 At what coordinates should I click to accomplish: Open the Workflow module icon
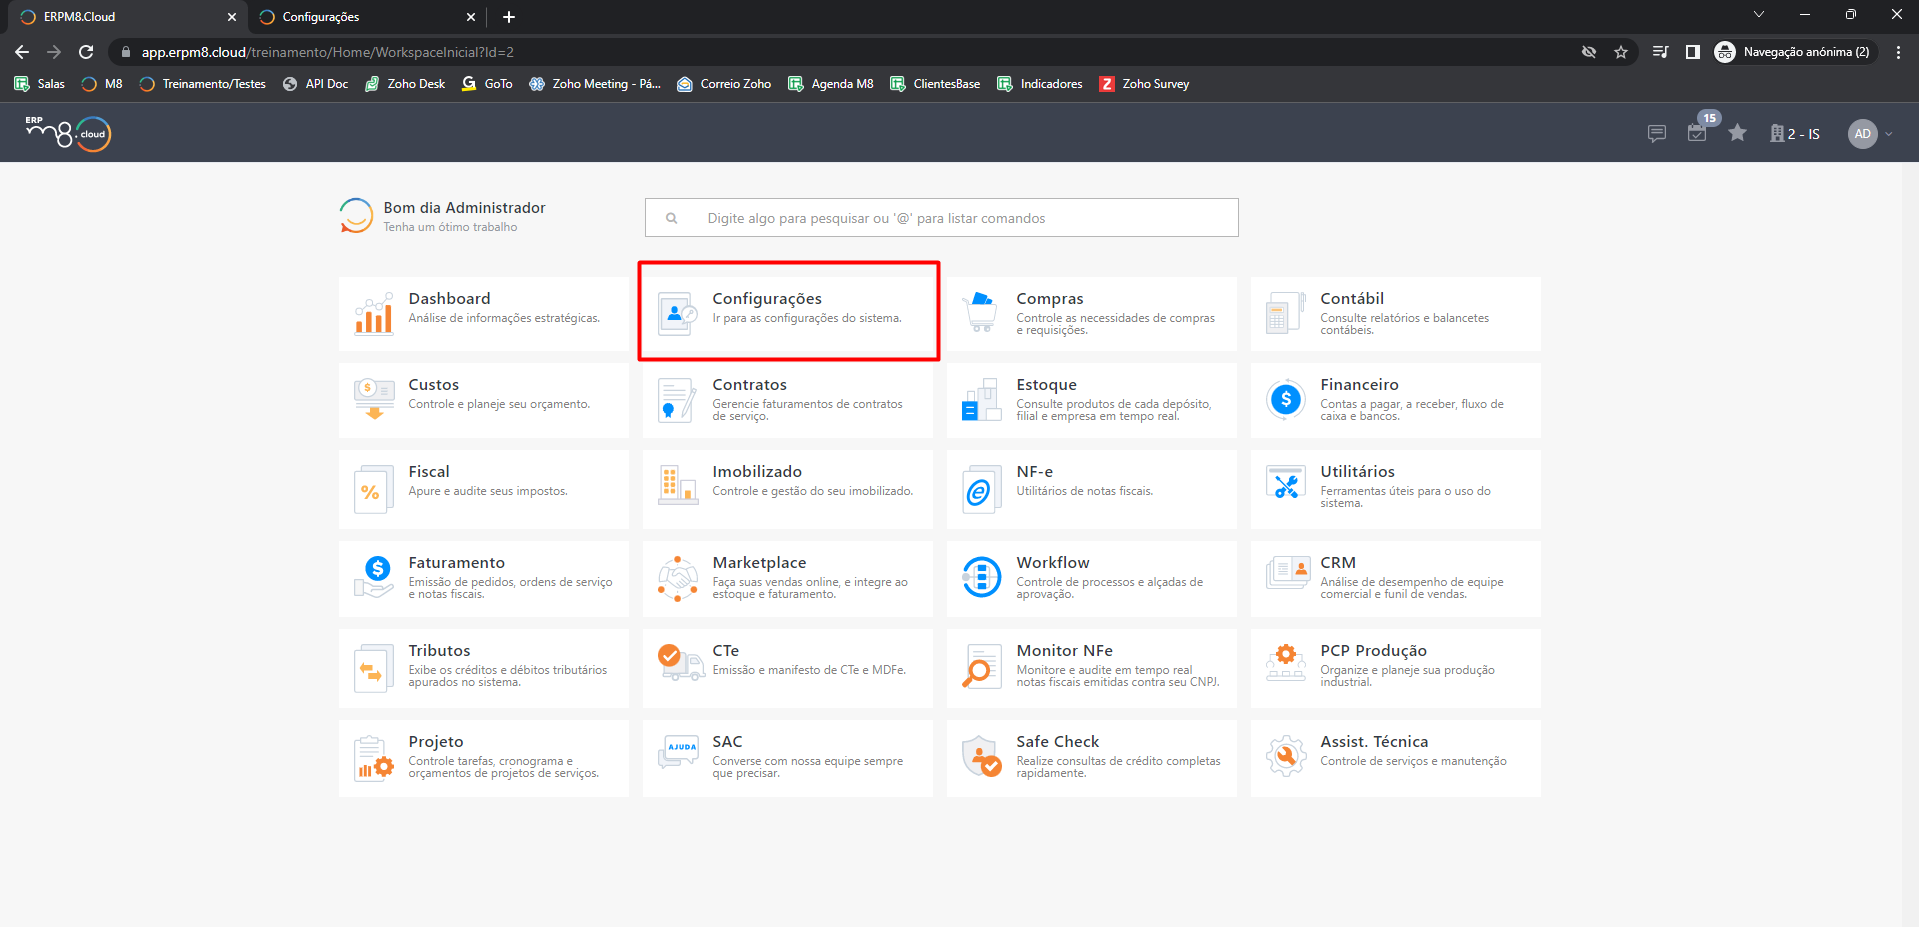(981, 577)
